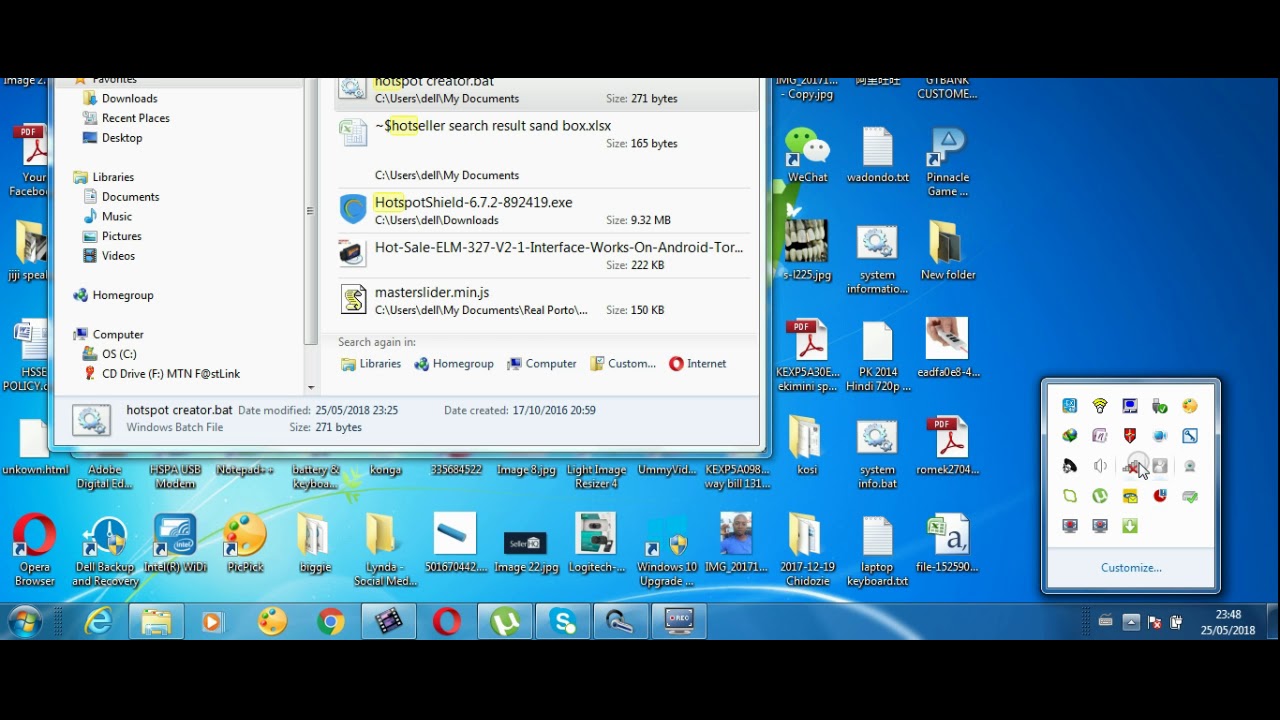Select Pictures library

click(x=121, y=236)
